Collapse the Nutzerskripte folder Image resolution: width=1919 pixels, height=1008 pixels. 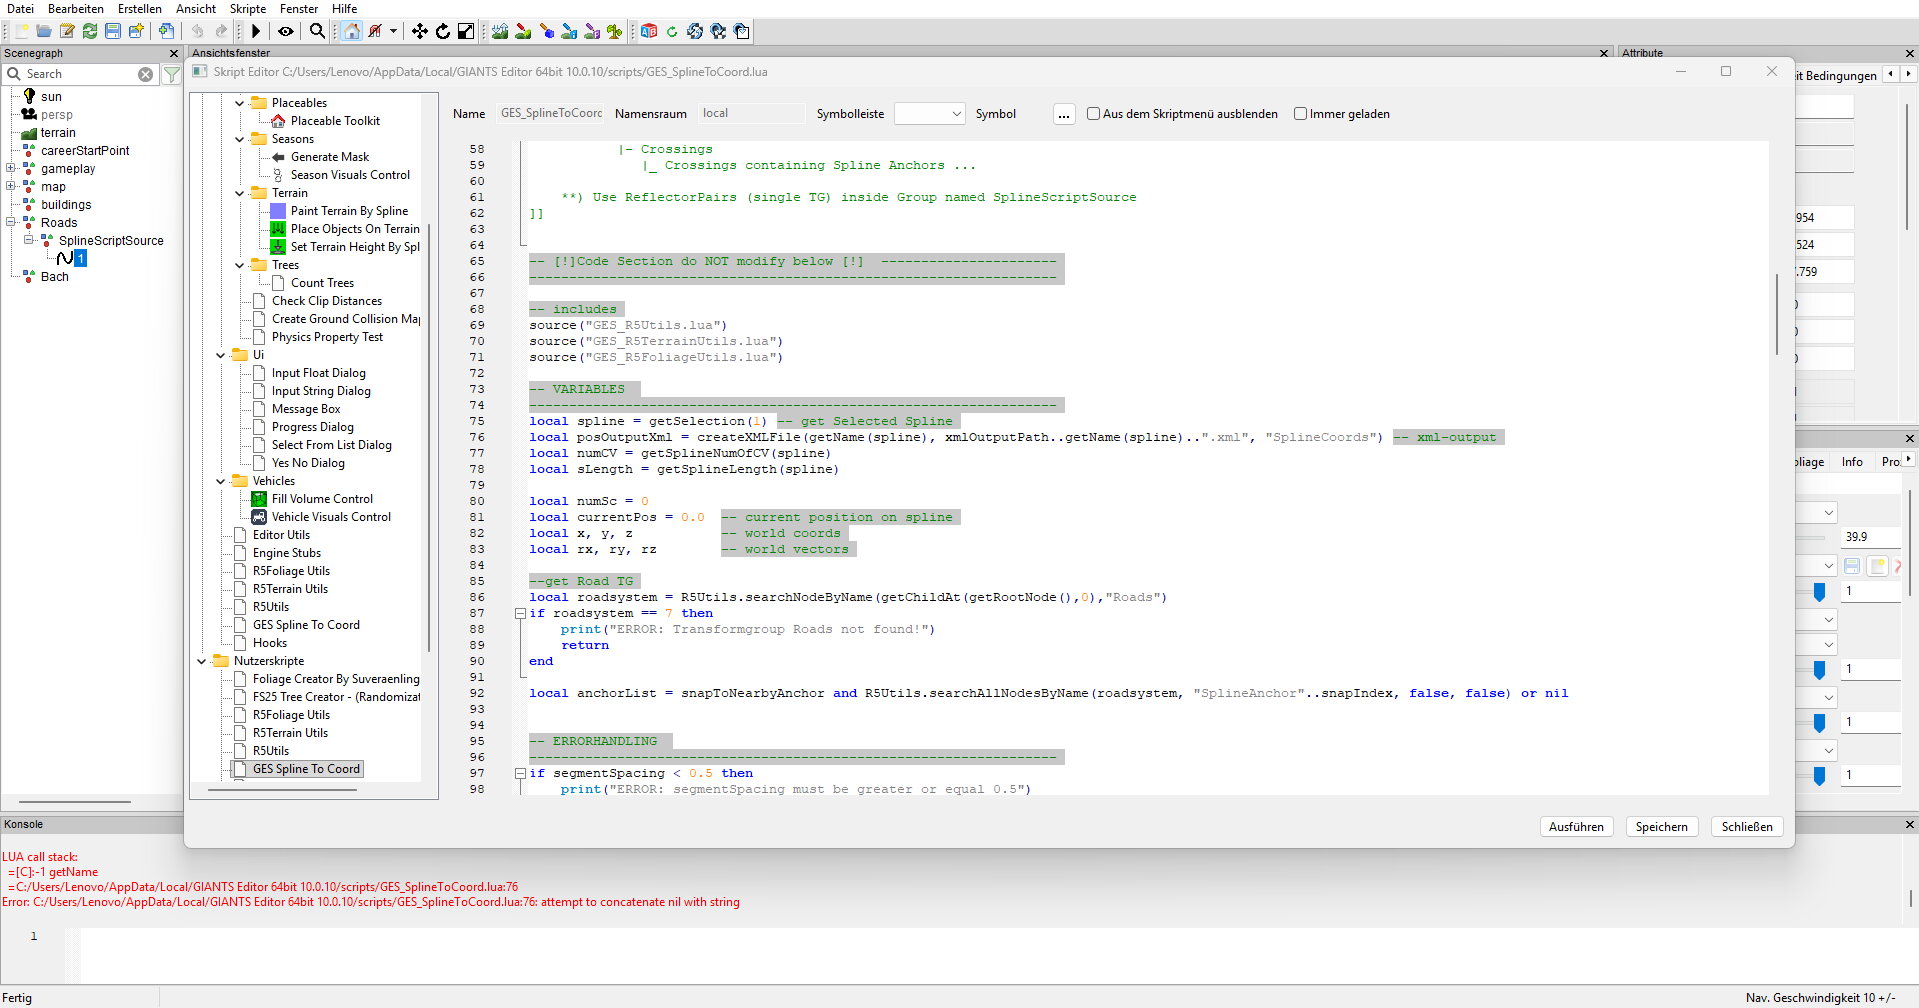click(202, 661)
